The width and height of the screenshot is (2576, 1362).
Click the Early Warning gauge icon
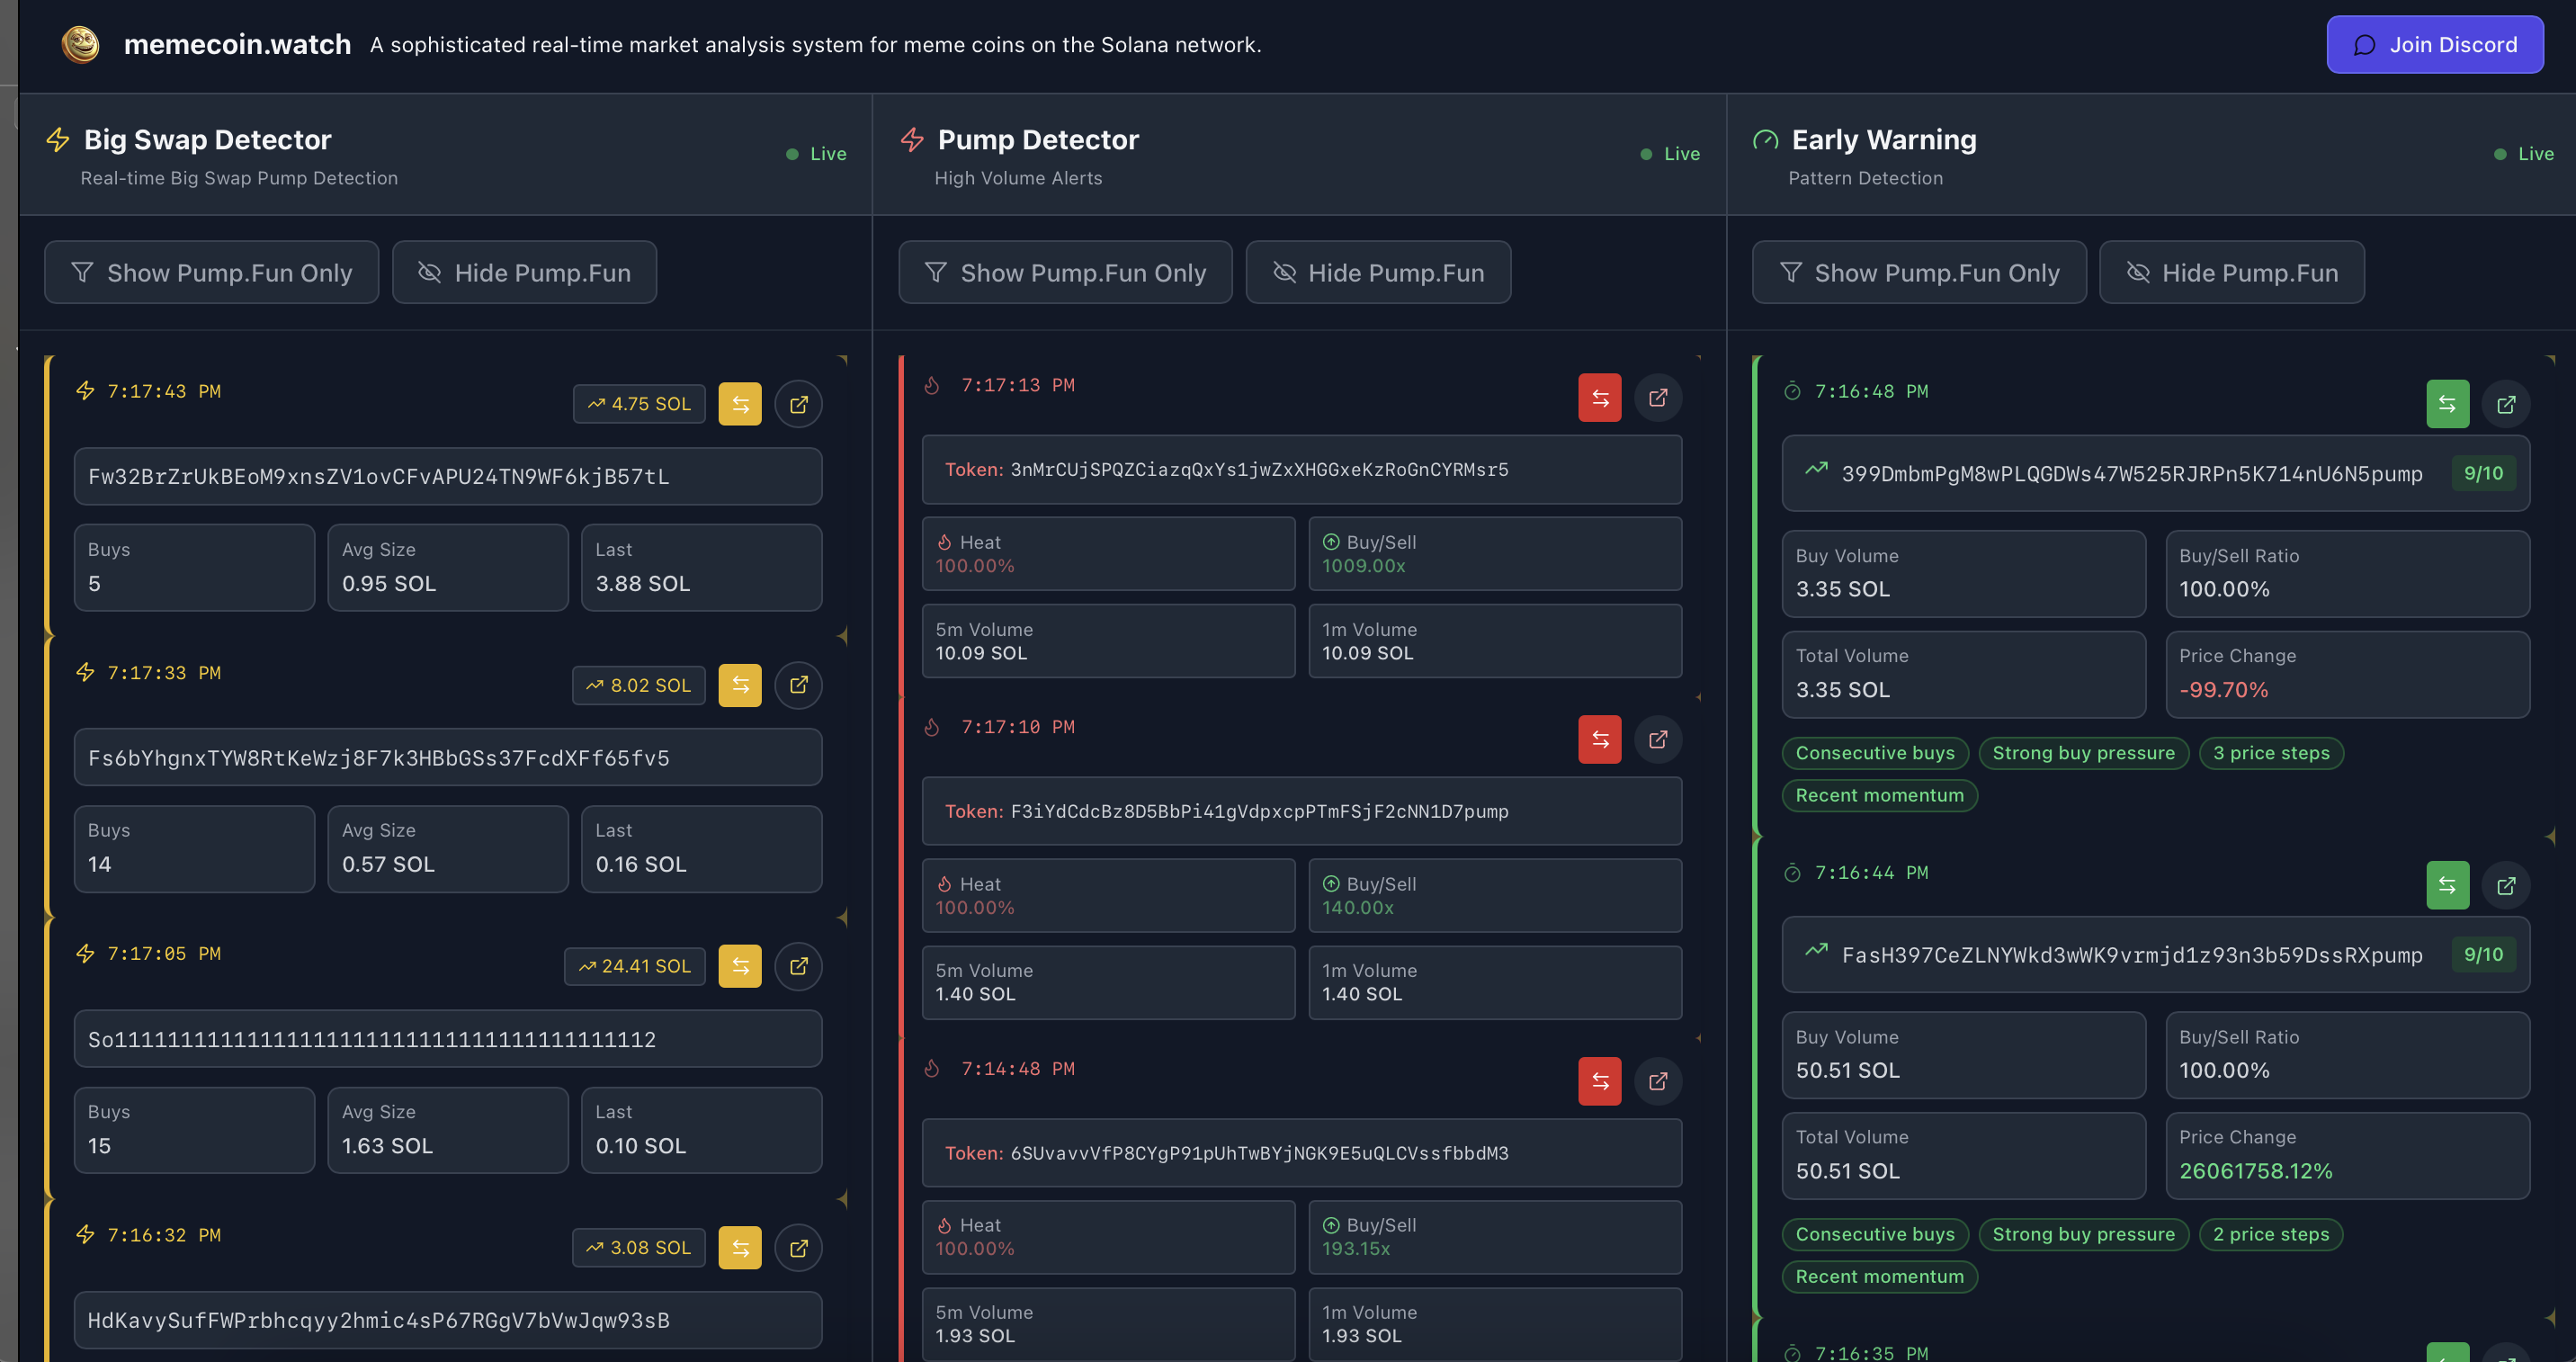[x=1766, y=140]
